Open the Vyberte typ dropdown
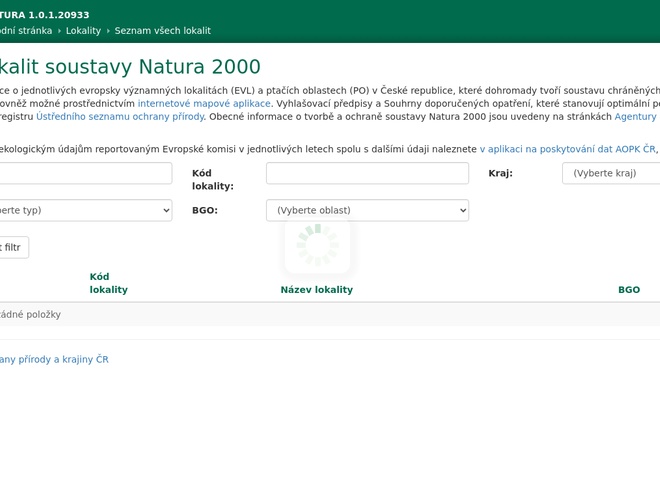660x500 pixels. click(85, 210)
